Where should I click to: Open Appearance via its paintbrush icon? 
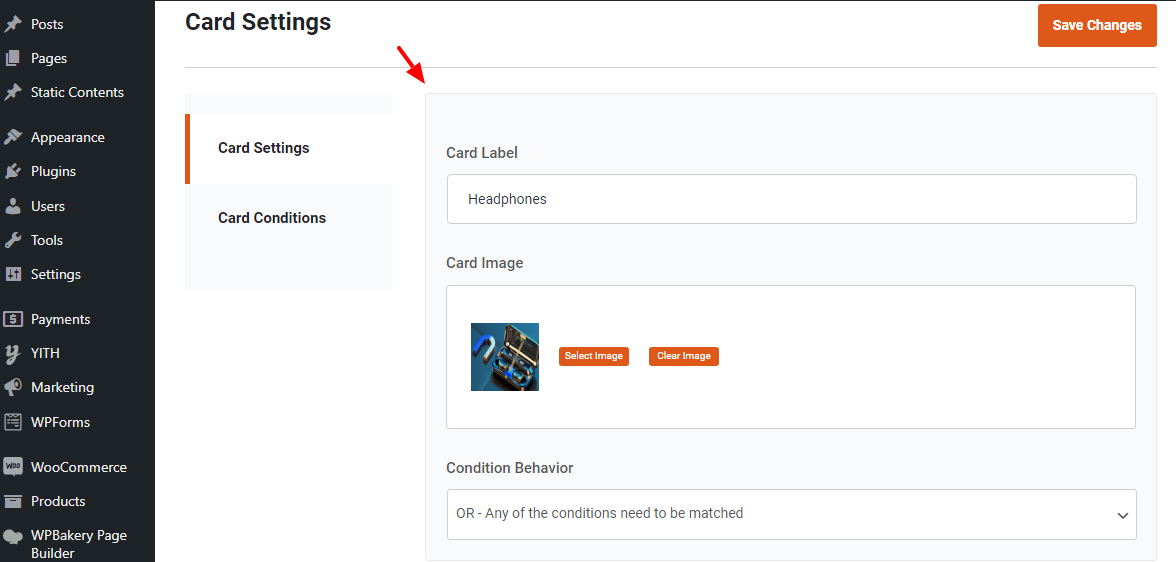[x=13, y=137]
